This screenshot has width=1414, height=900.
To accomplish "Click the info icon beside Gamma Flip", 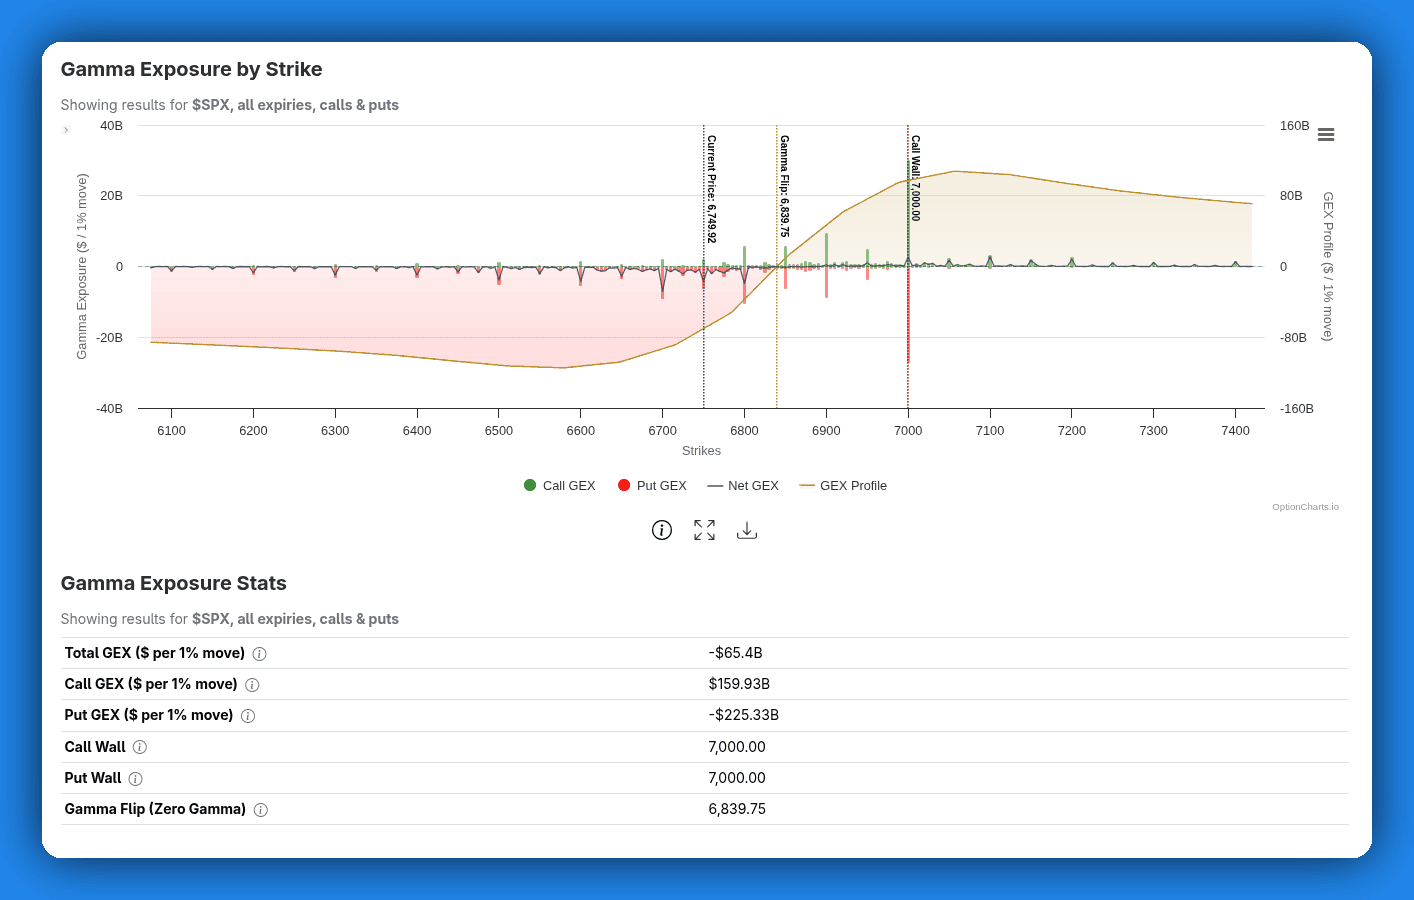I will pos(260,809).
